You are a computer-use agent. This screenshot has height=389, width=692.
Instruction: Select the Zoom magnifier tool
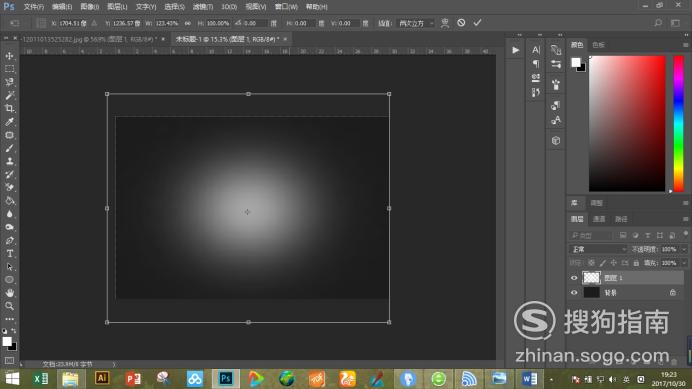(x=9, y=306)
